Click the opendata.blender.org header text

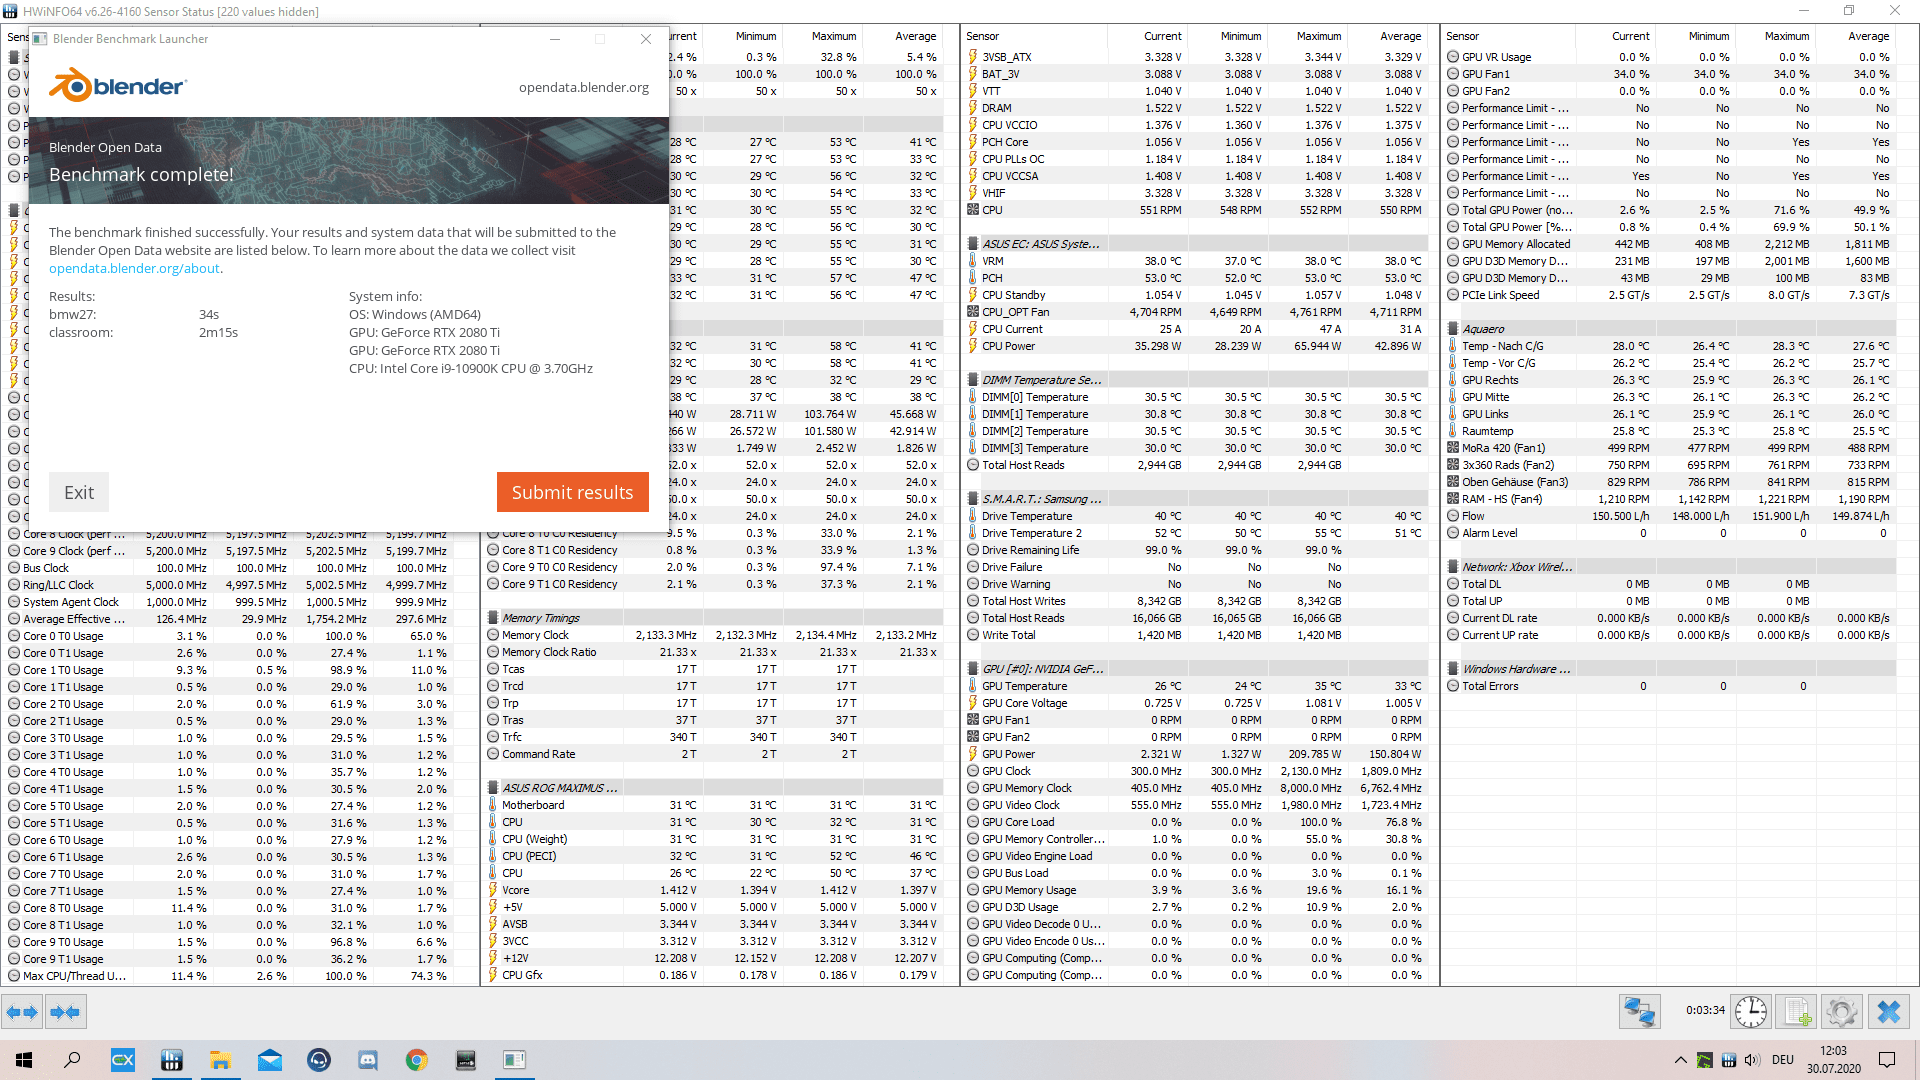click(x=584, y=87)
